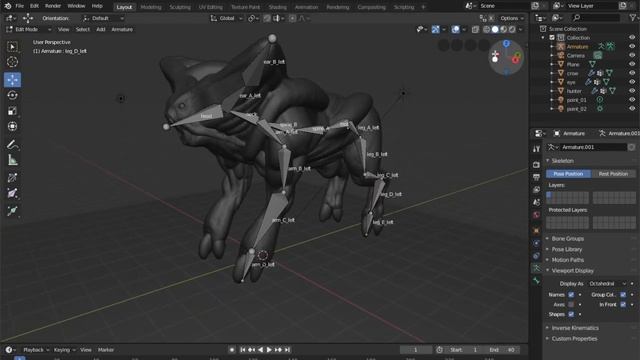Open View Layer properties tab

coord(536,190)
